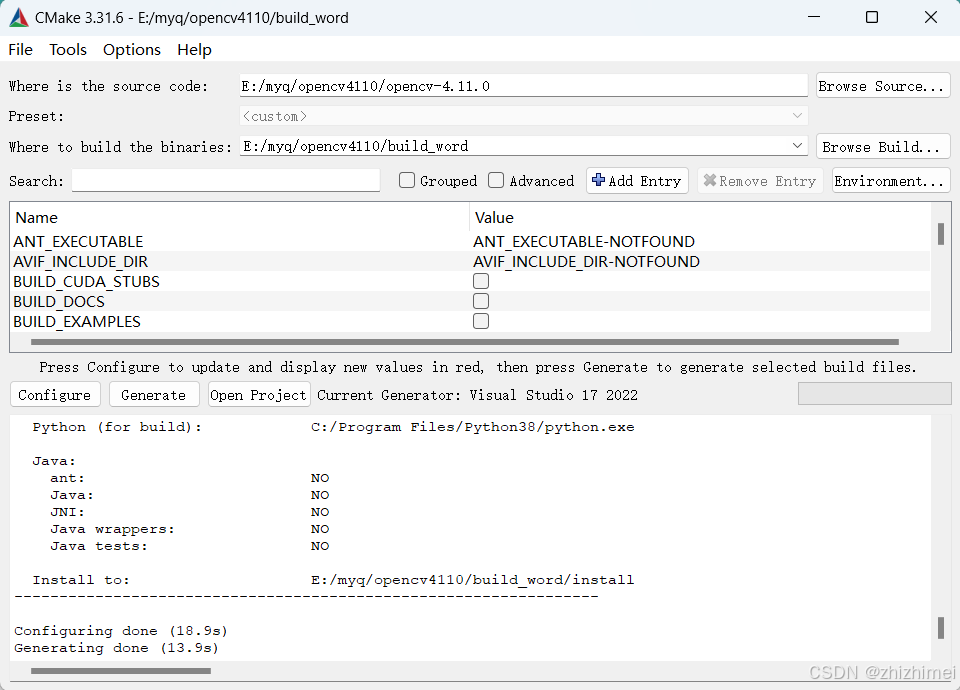Viewport: 960px width, 690px height.
Task: Check the BUILD_CUDA_STUBS option
Action: click(481, 281)
